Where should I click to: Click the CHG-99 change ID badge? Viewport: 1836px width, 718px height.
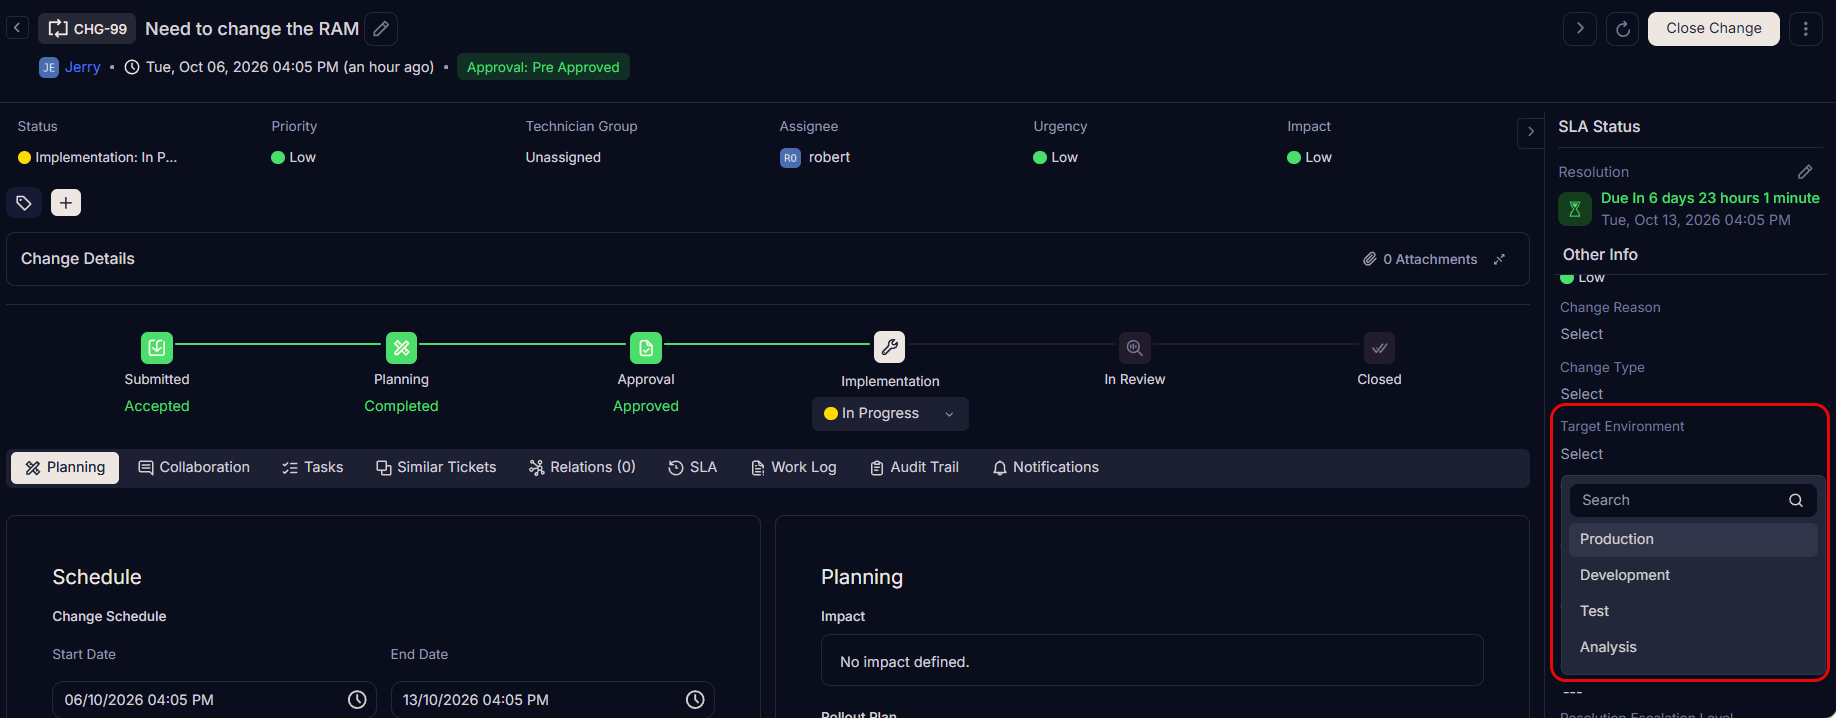point(87,29)
